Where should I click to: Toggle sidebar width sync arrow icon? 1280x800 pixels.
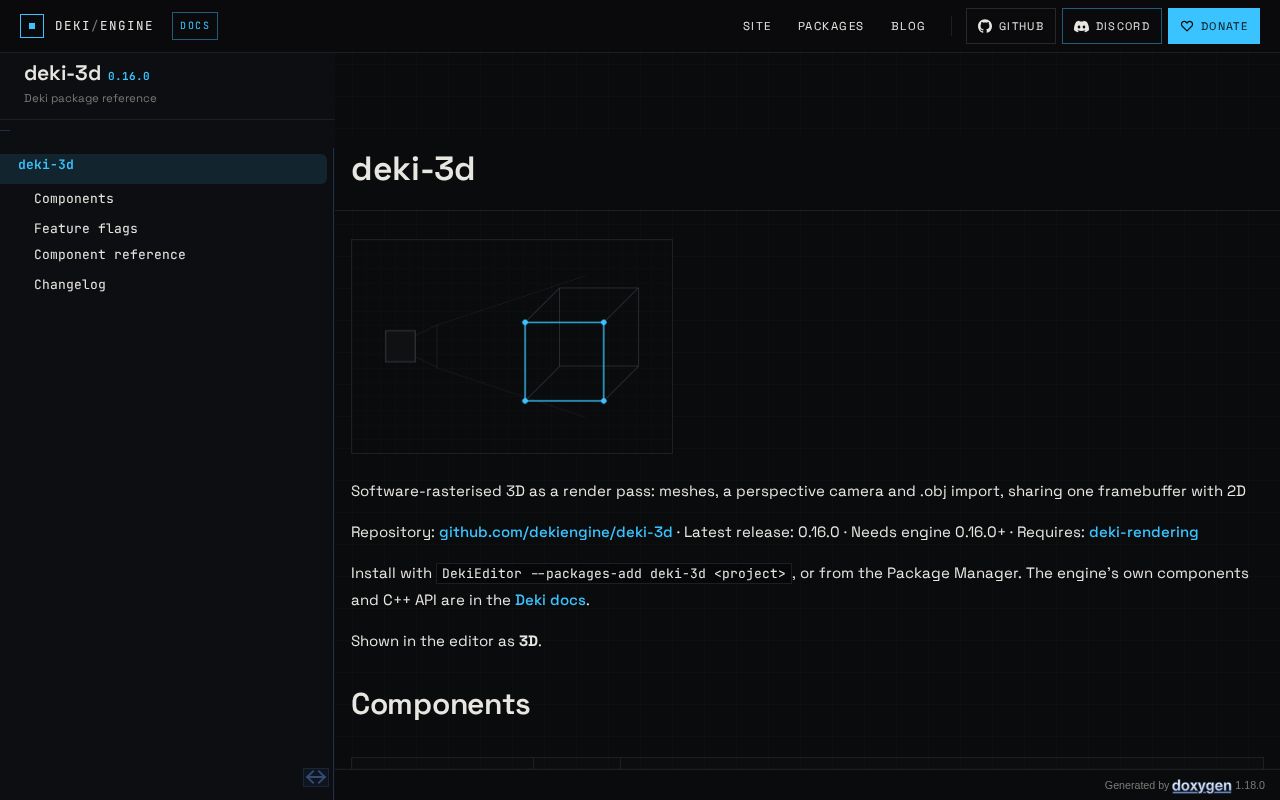tap(316, 777)
